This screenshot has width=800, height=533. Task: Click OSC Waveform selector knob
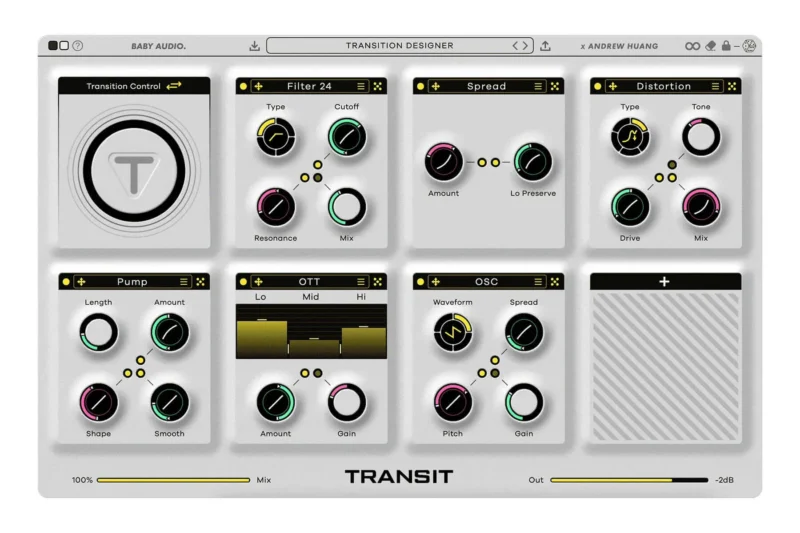click(x=453, y=333)
